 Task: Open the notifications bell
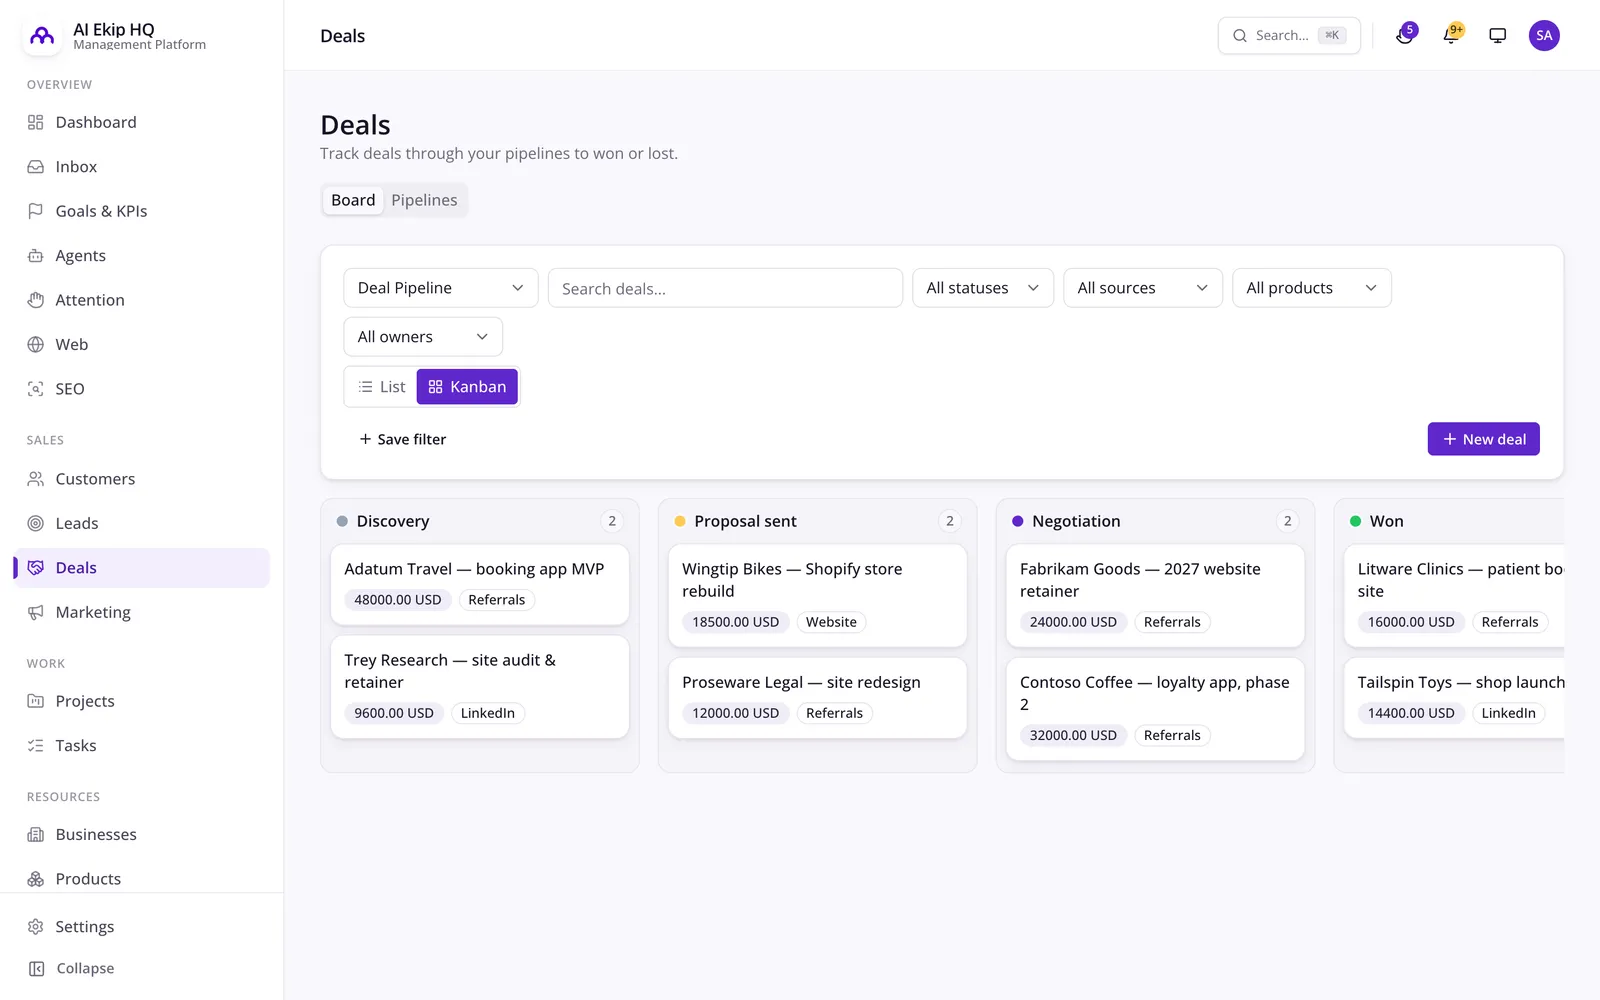[1451, 36]
